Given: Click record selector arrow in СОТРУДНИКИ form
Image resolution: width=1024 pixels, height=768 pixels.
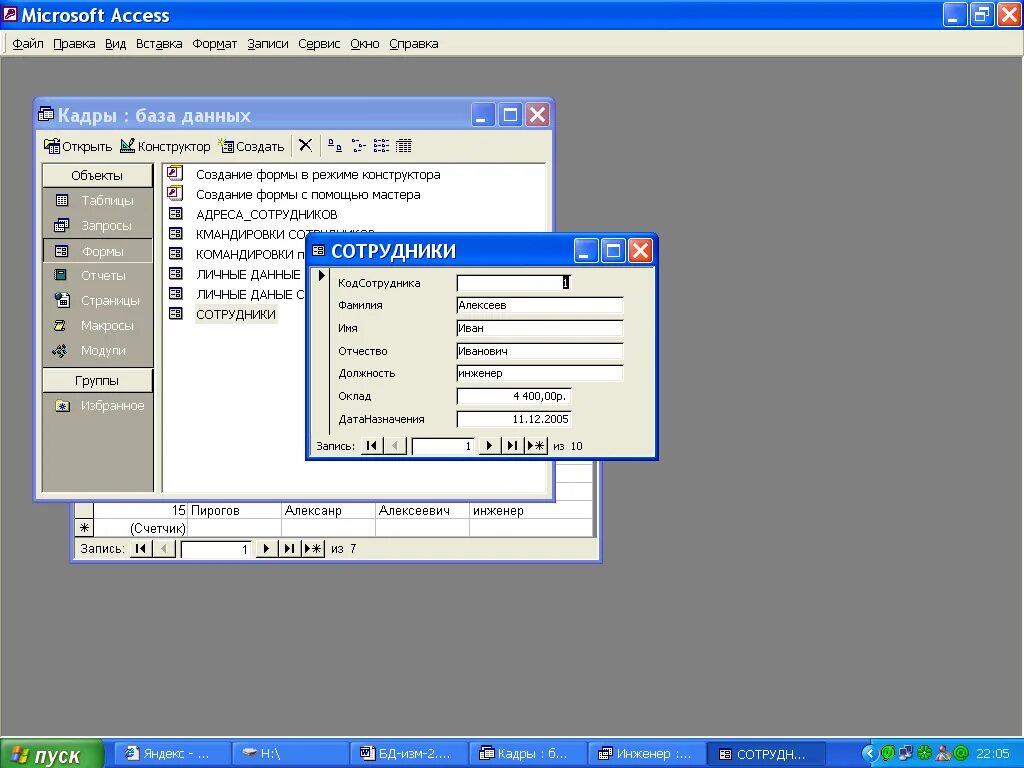Looking at the screenshot, I should pos(321,276).
